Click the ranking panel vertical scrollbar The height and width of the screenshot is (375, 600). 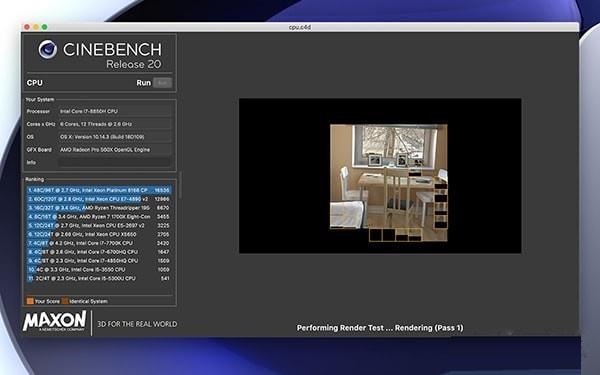coord(179,186)
